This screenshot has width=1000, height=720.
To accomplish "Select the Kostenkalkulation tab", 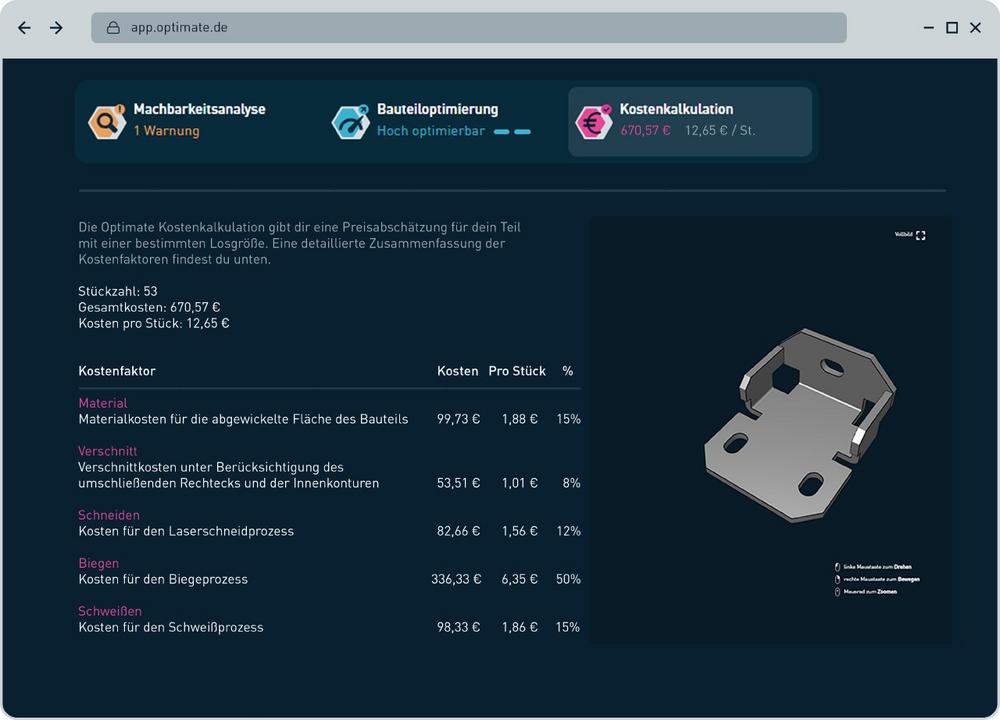I will (x=676, y=109).
